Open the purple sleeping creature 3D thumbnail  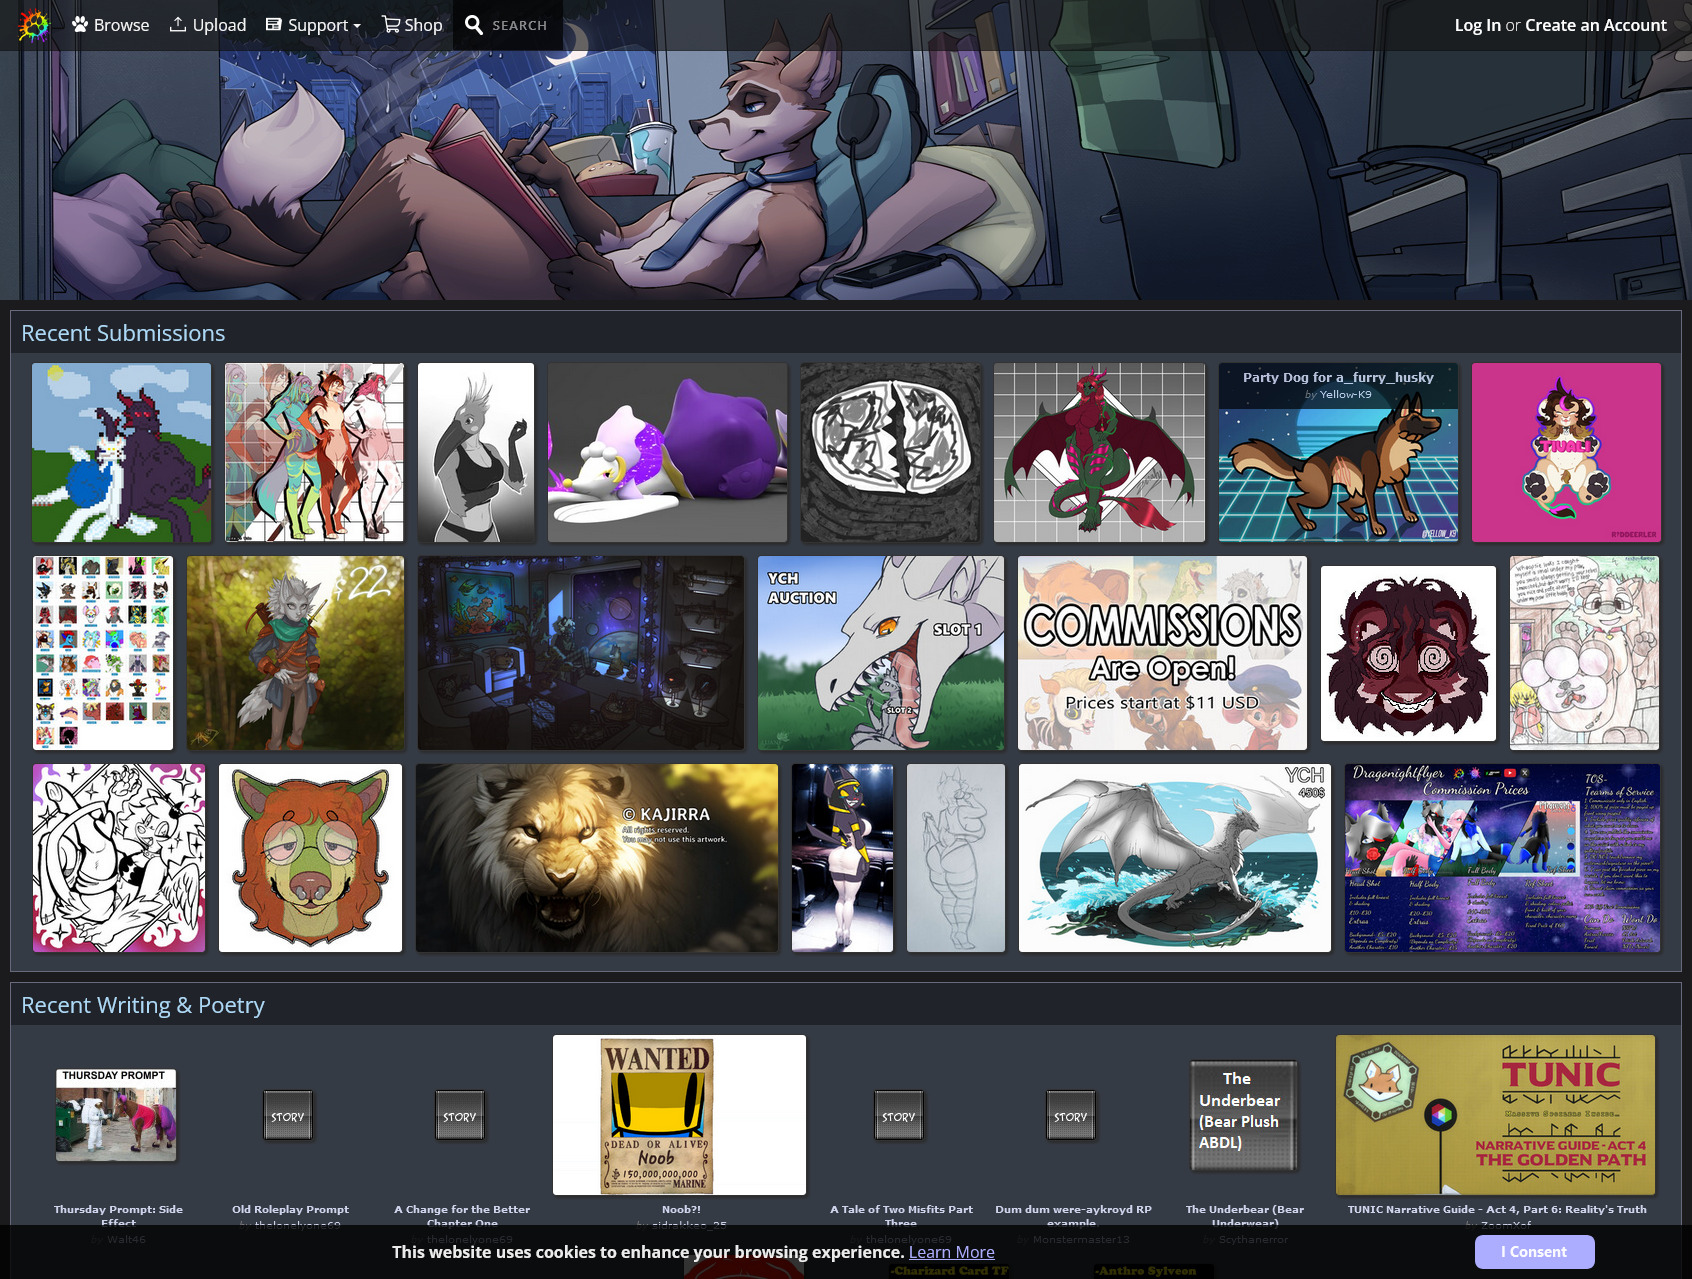coord(668,452)
